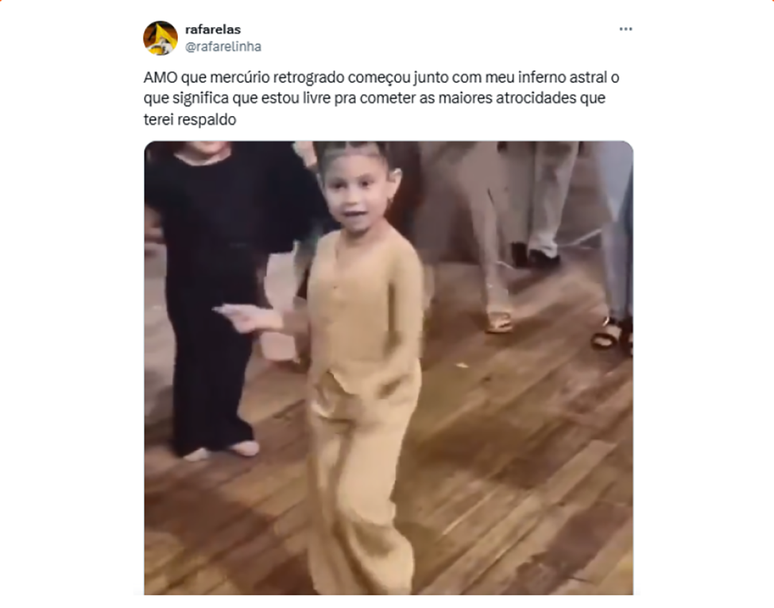Visit the @rafarelinha handle link
This screenshot has height=608, width=774.
coord(223,46)
